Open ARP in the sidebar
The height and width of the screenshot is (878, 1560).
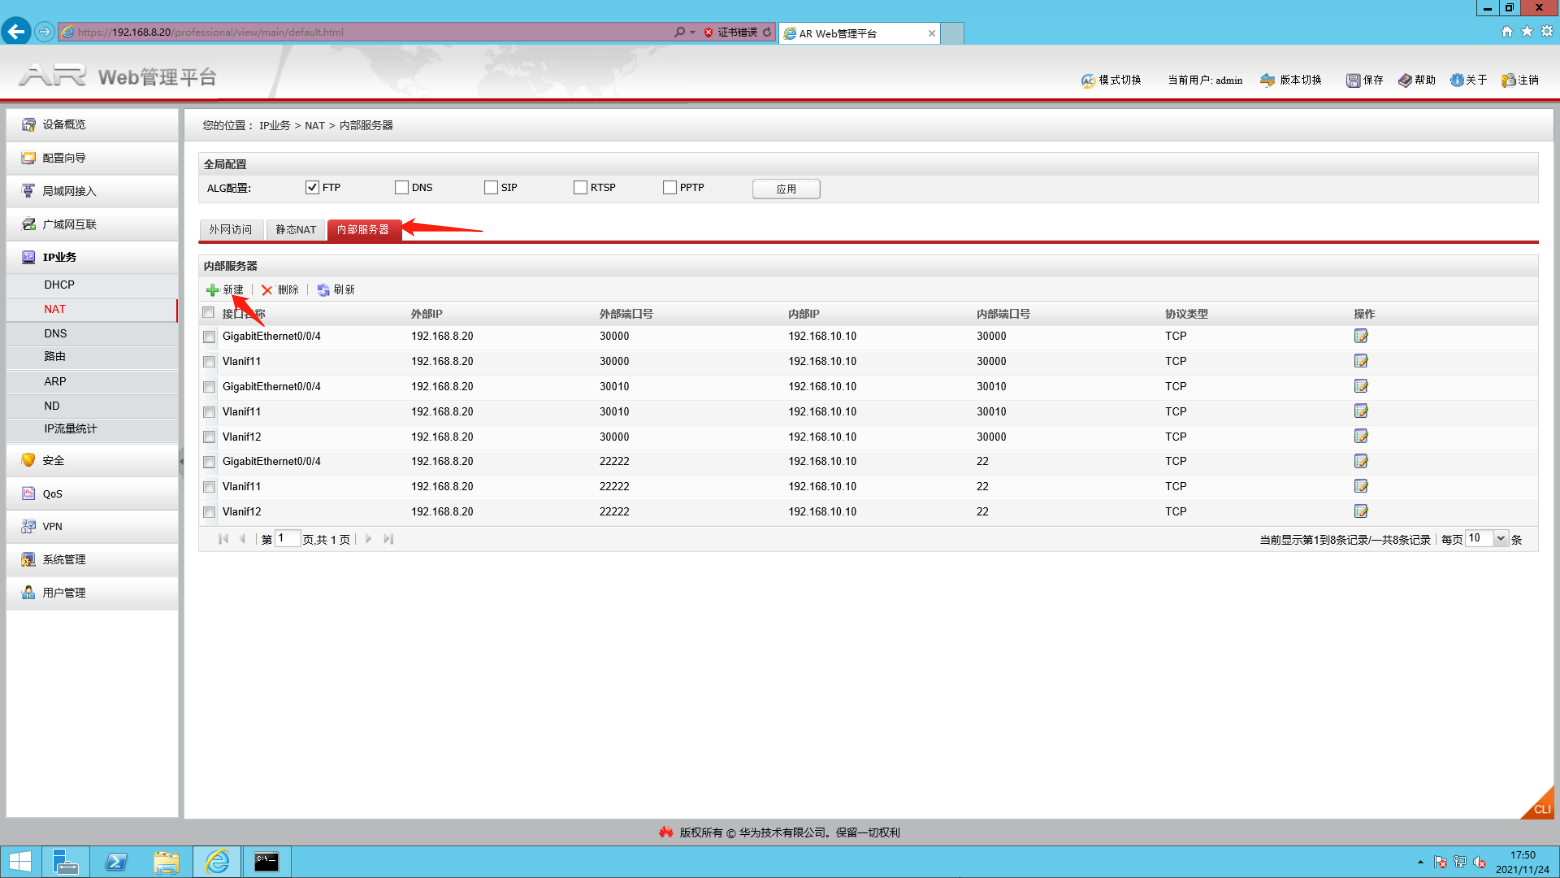point(92,382)
